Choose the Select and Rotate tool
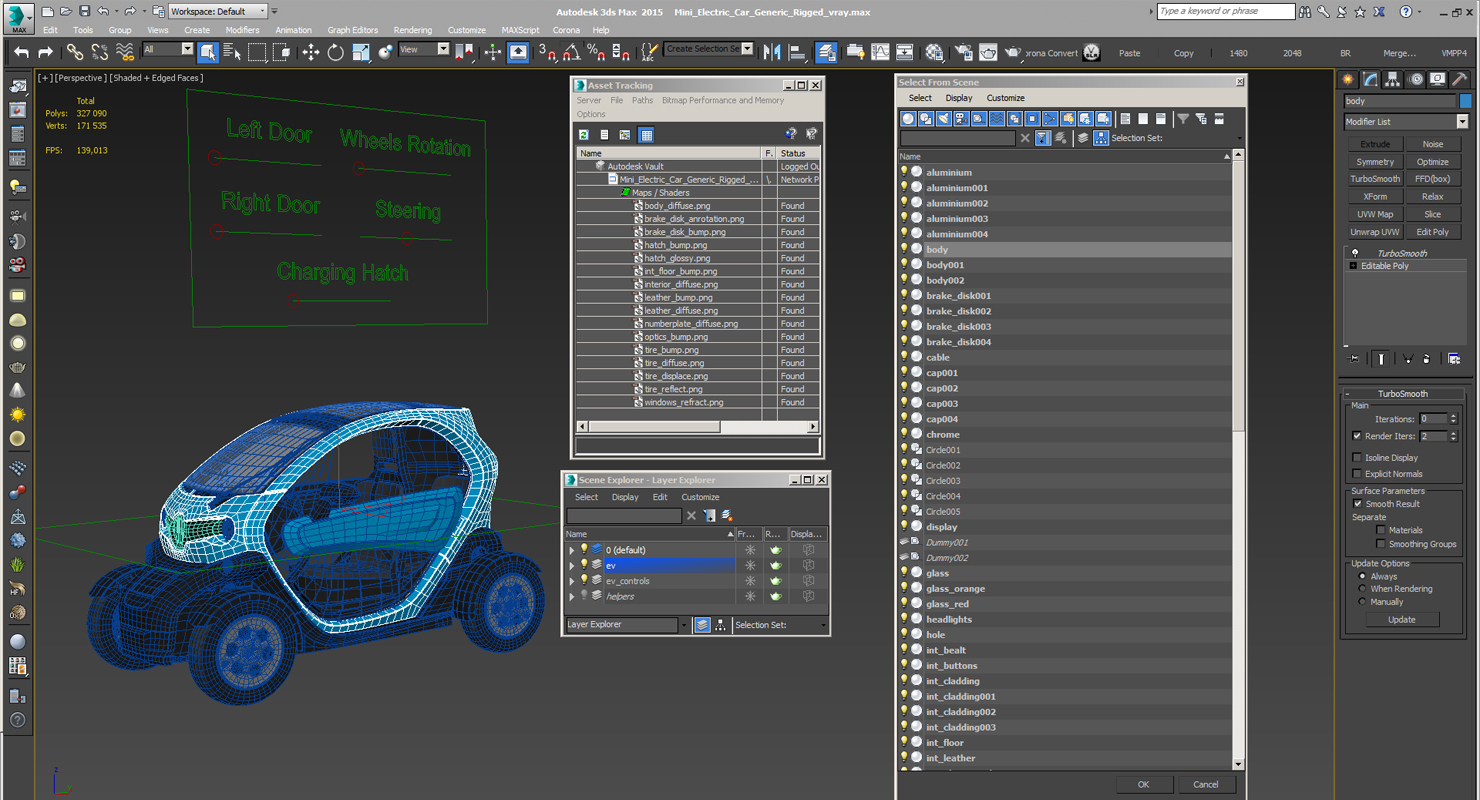 336,52
